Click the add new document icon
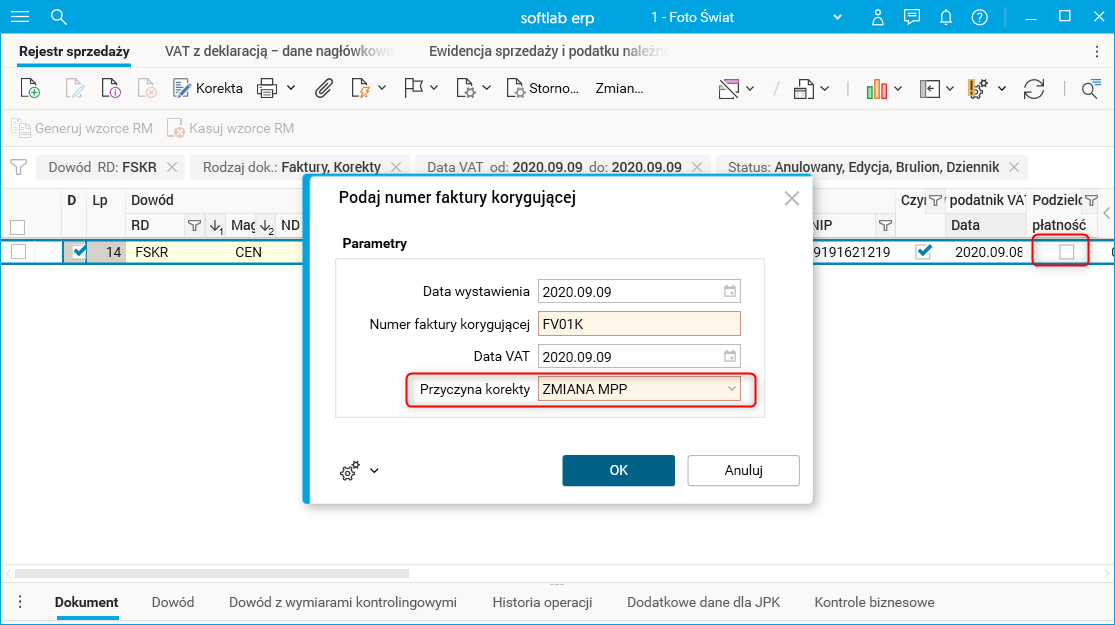The image size is (1115, 625). pos(30,88)
